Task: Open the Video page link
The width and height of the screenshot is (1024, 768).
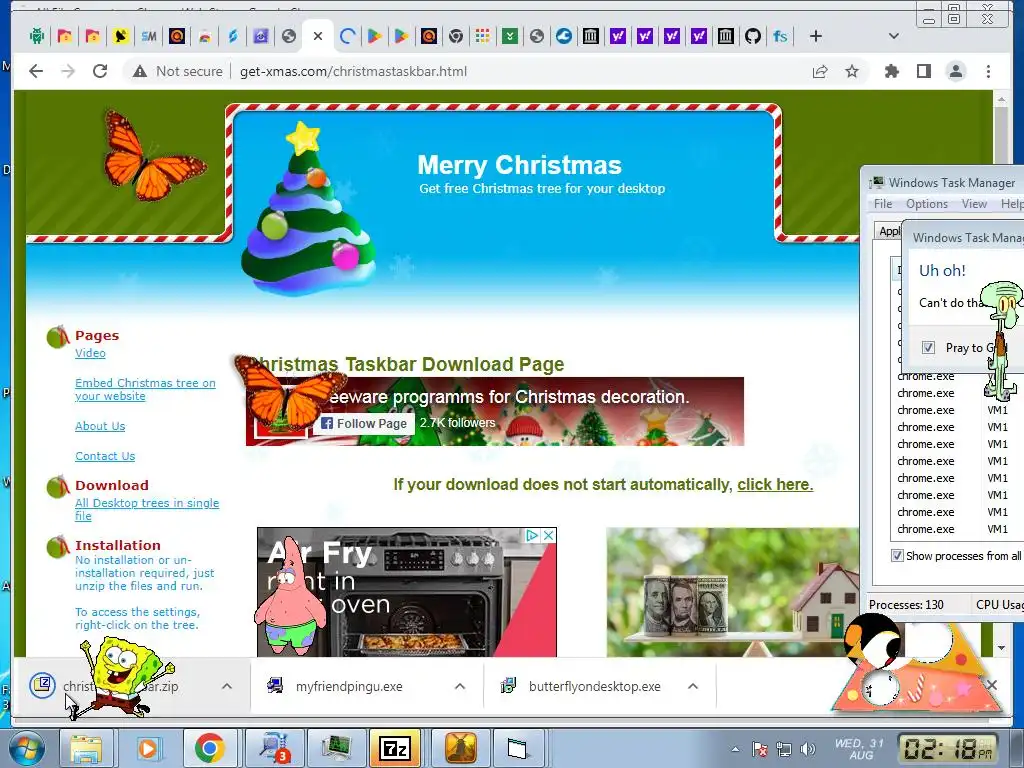Action: click(90, 353)
